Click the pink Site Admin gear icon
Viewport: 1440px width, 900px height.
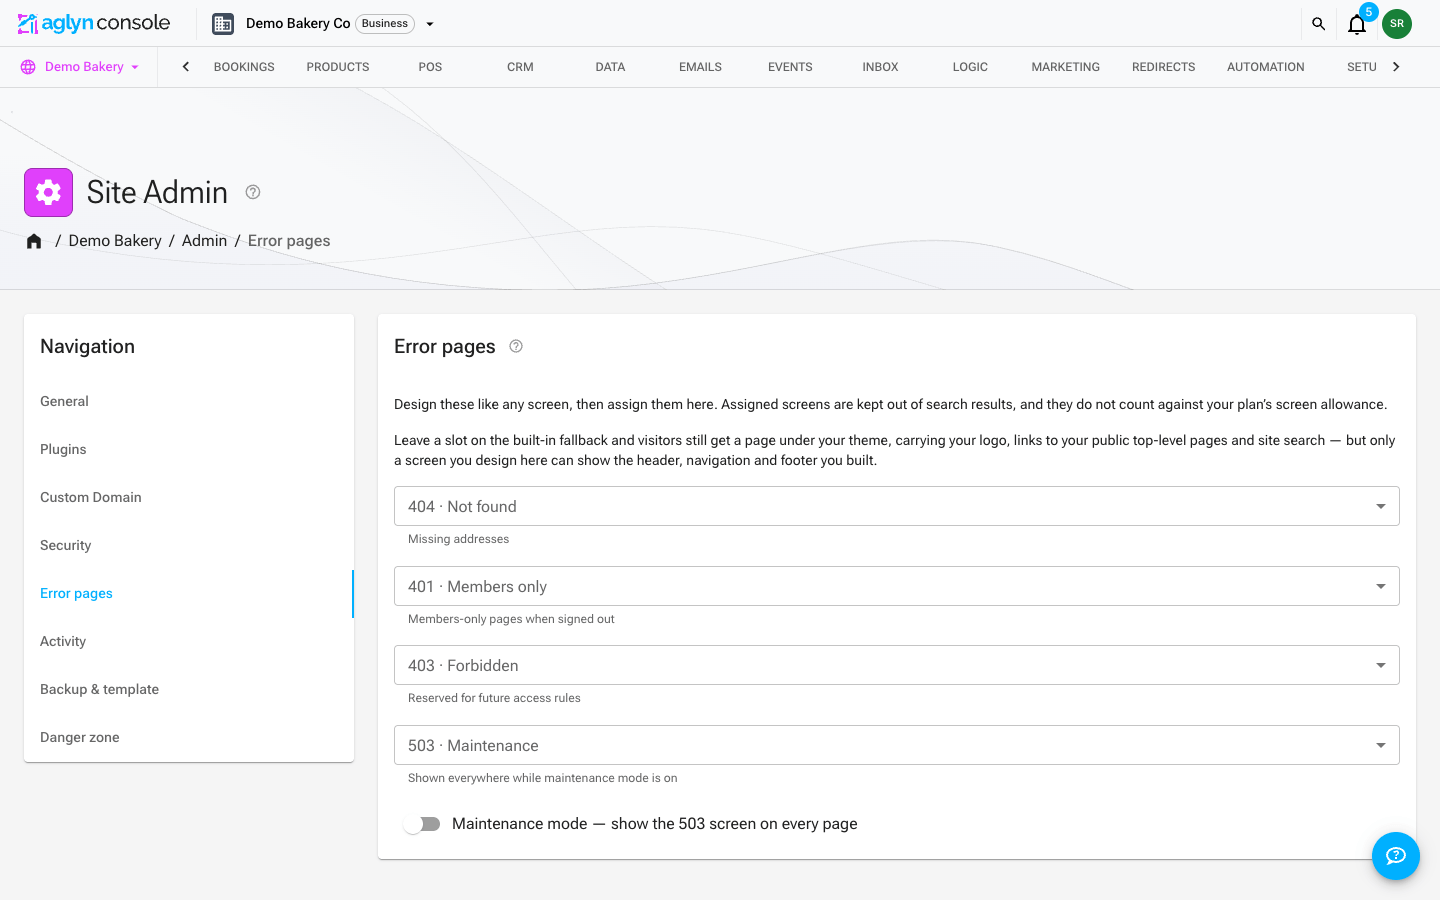(48, 192)
